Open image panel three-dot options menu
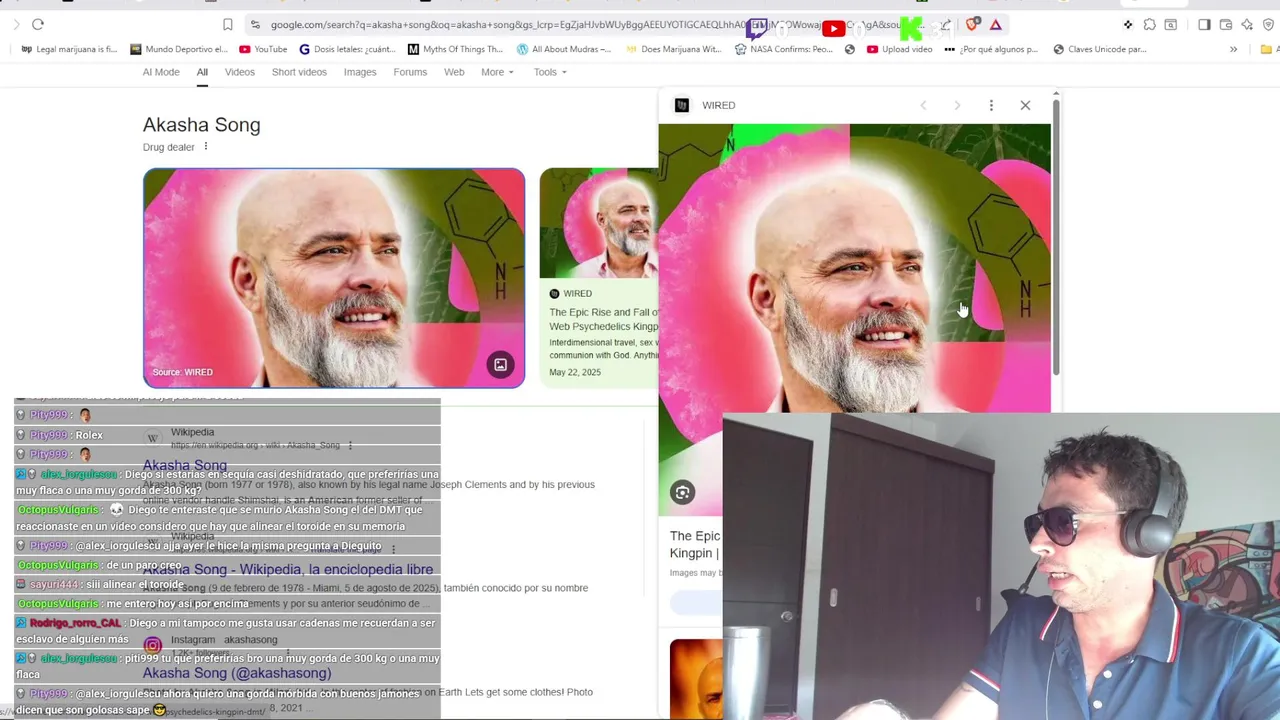Screen dimensions: 1280x720 pos(991,105)
